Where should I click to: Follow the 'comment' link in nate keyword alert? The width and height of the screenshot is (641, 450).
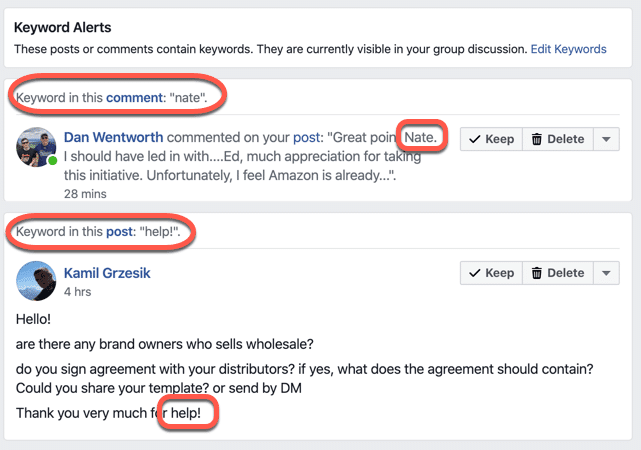tap(134, 98)
